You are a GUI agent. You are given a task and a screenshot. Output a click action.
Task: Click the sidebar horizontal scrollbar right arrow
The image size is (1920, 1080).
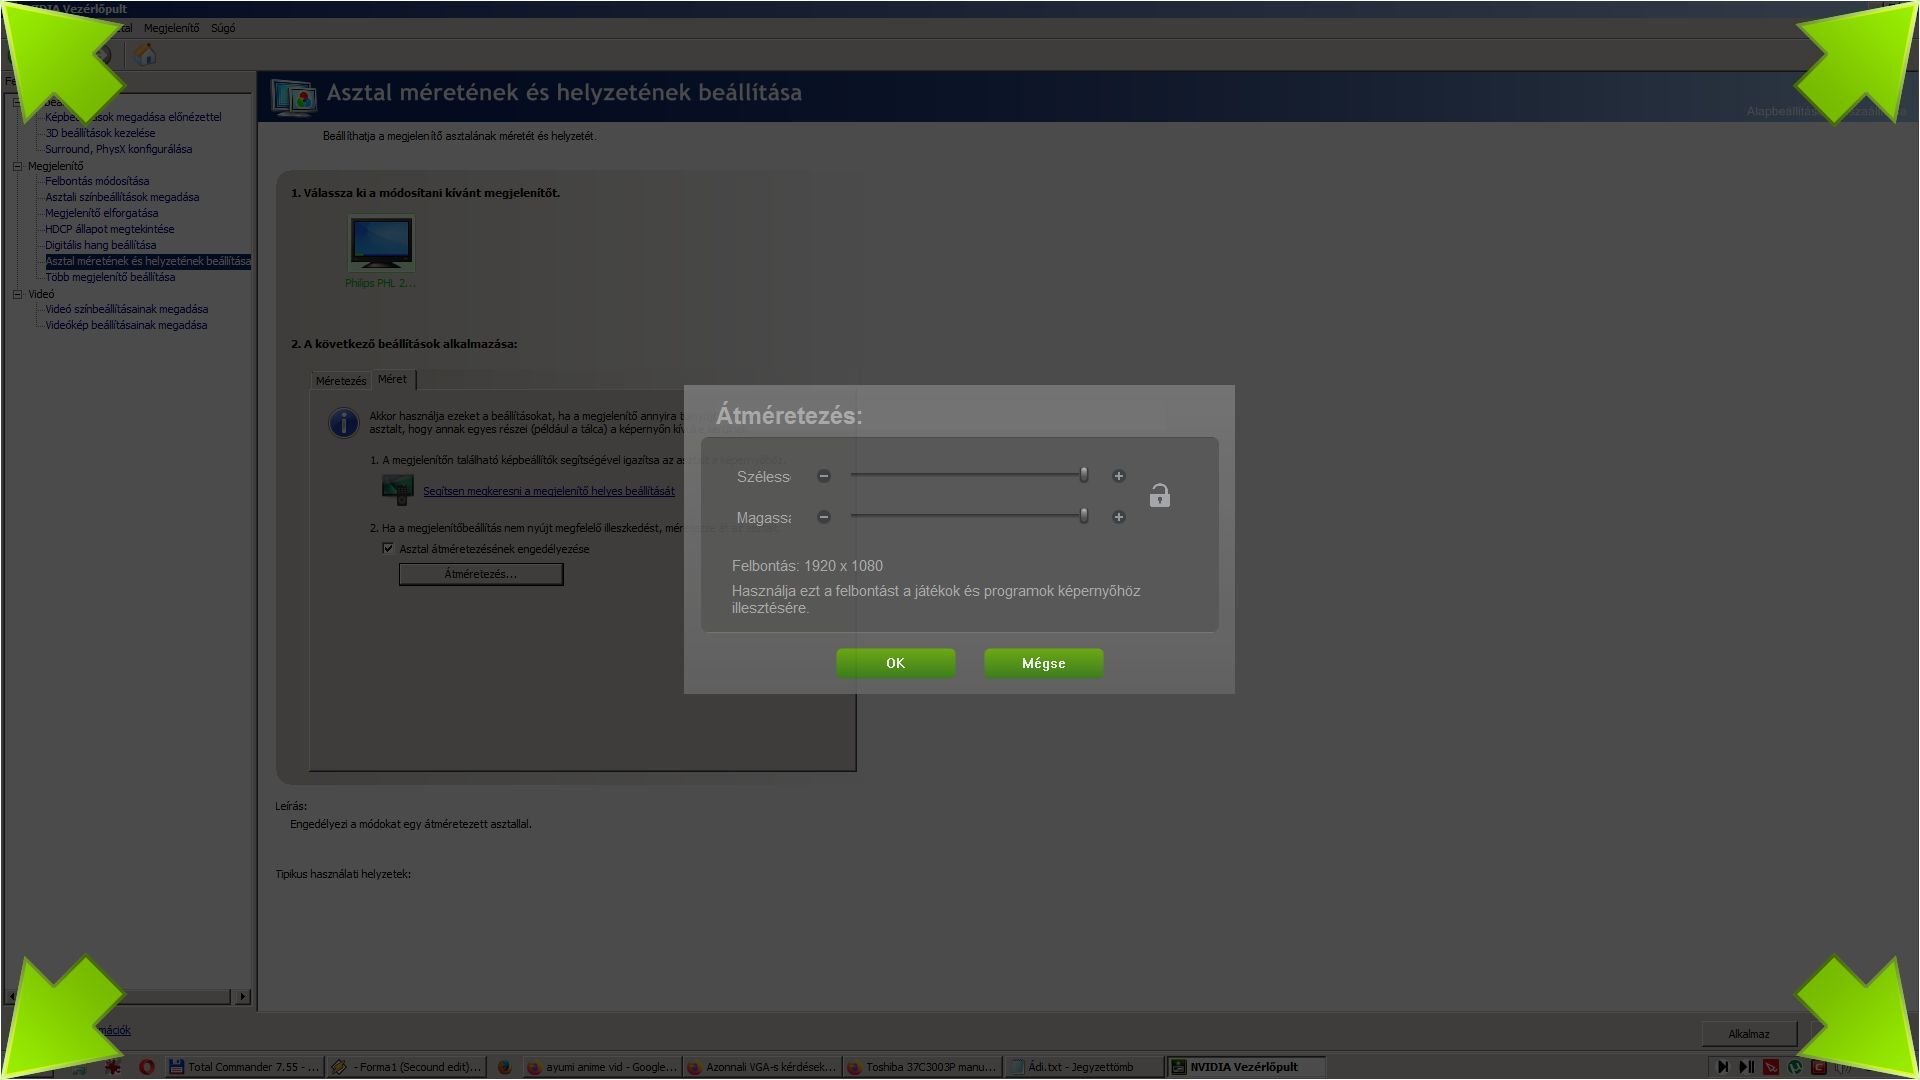[x=242, y=996]
